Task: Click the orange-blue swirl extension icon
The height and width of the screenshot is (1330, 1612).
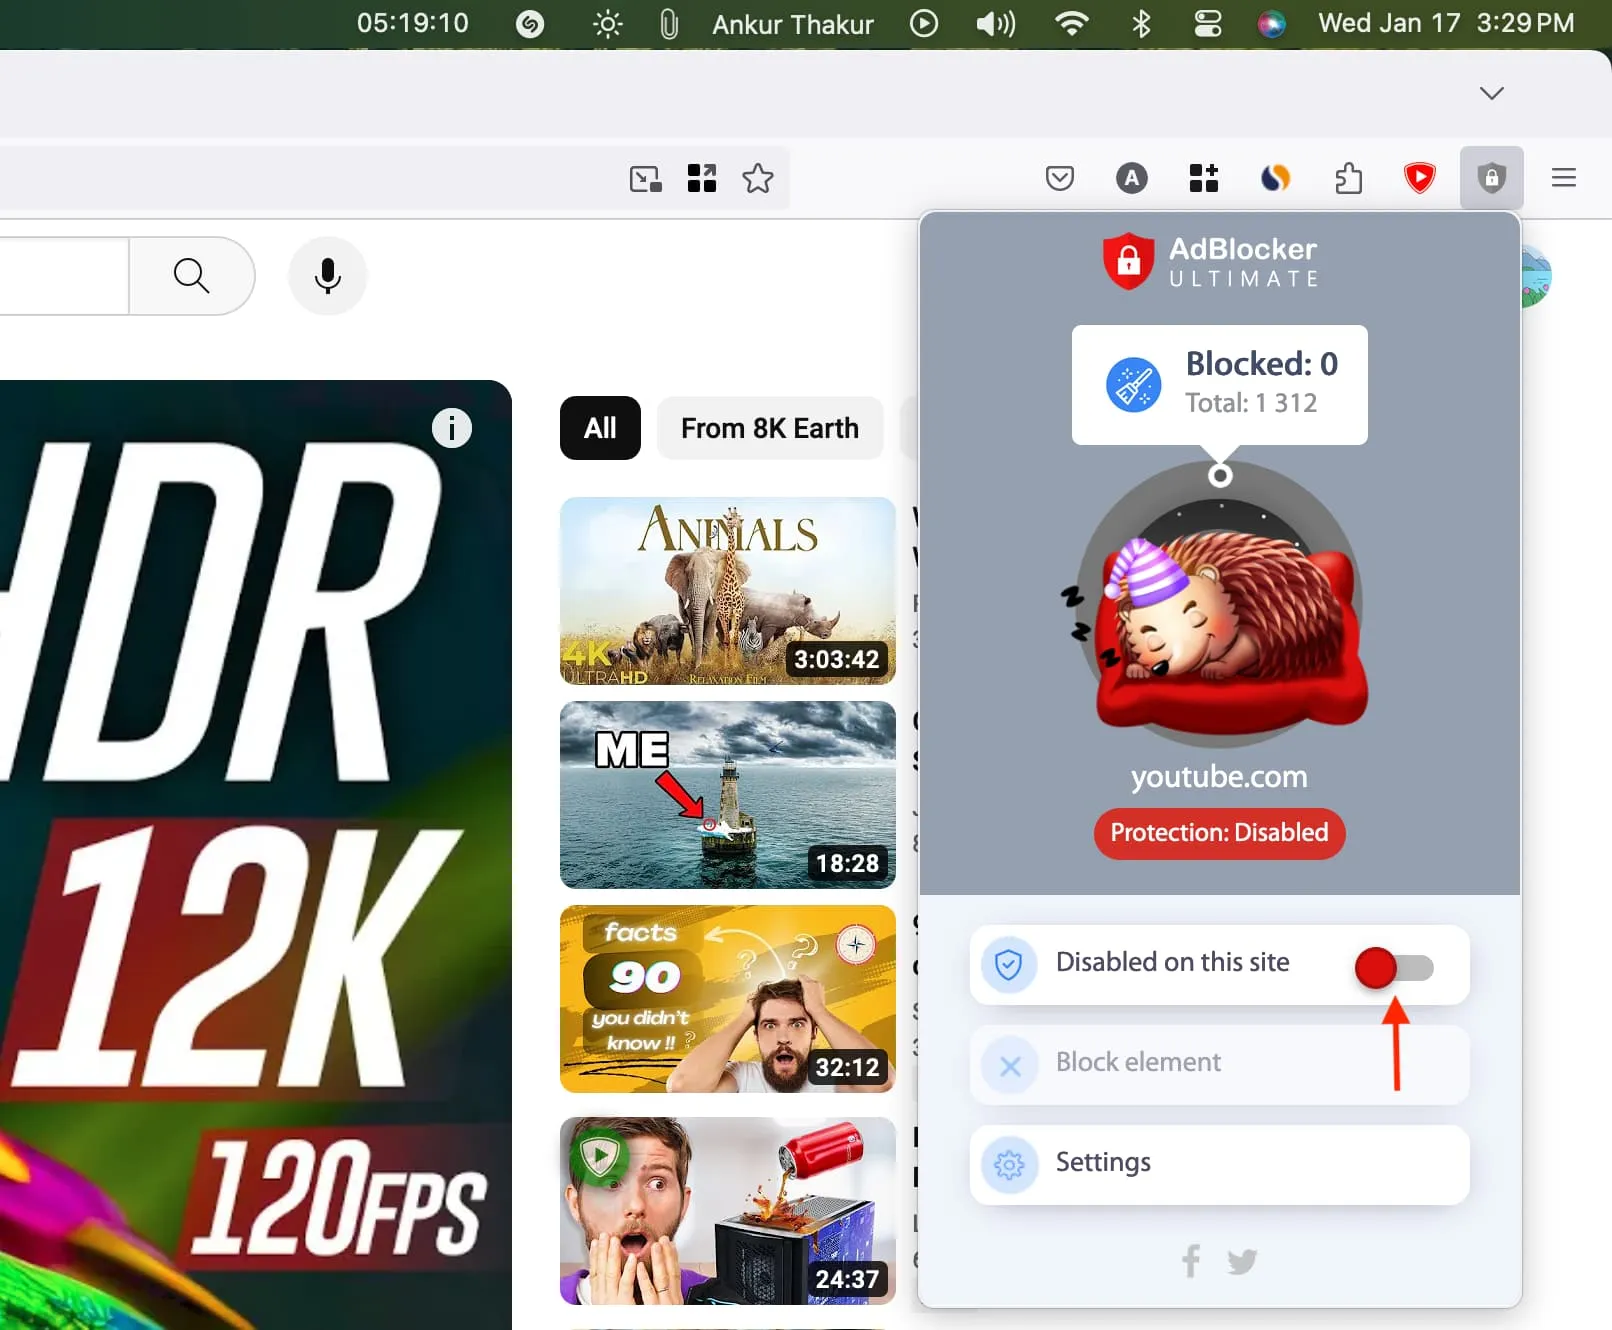Action: click(x=1275, y=178)
